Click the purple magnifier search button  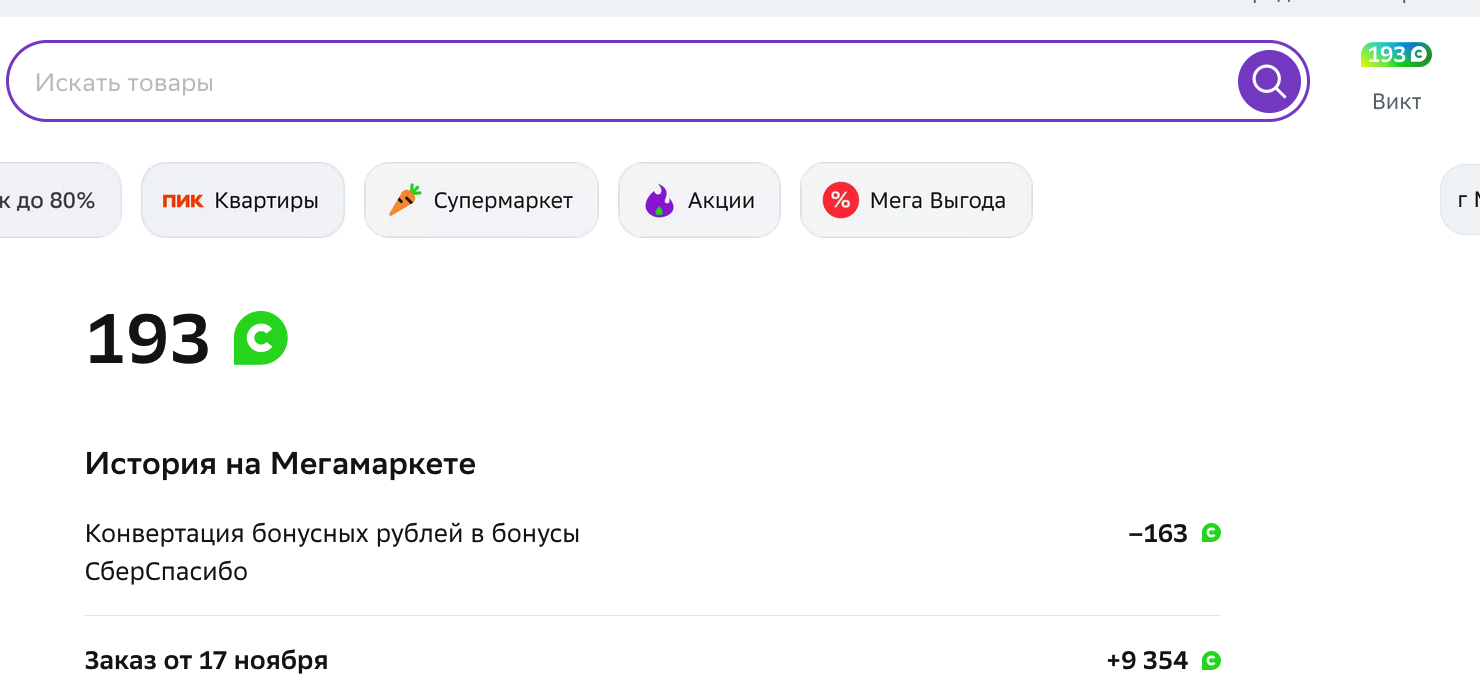click(1269, 81)
